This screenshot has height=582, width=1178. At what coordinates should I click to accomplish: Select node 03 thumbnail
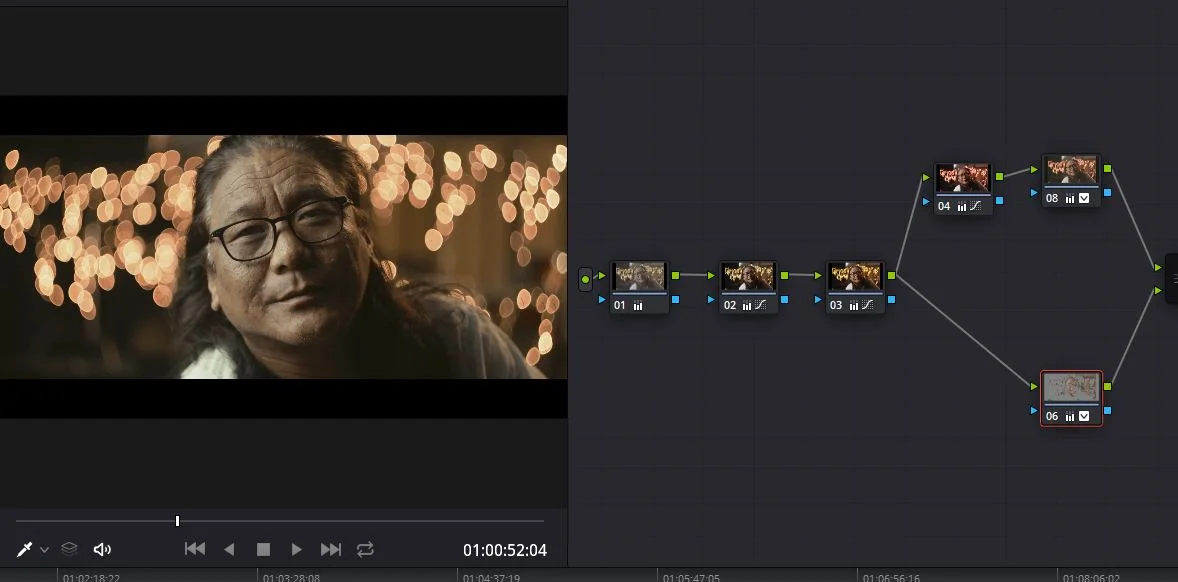tap(856, 277)
